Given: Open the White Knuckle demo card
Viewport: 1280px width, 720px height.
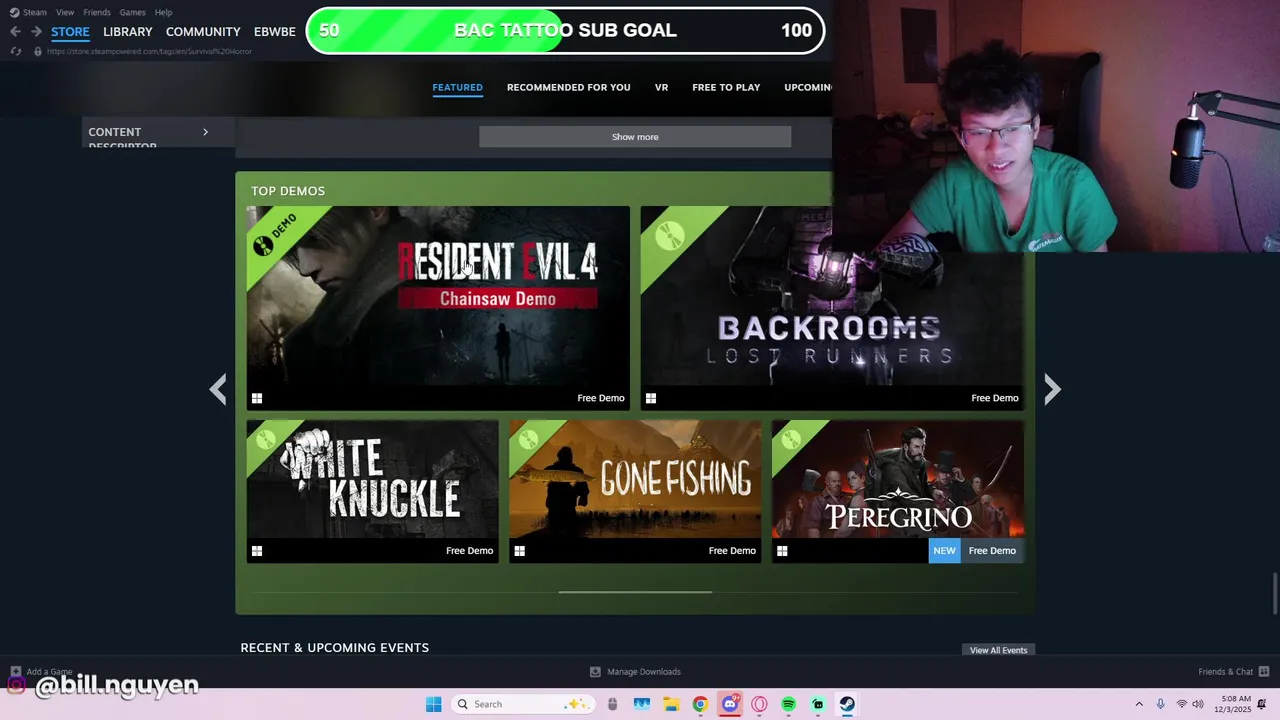Looking at the screenshot, I should point(373,491).
